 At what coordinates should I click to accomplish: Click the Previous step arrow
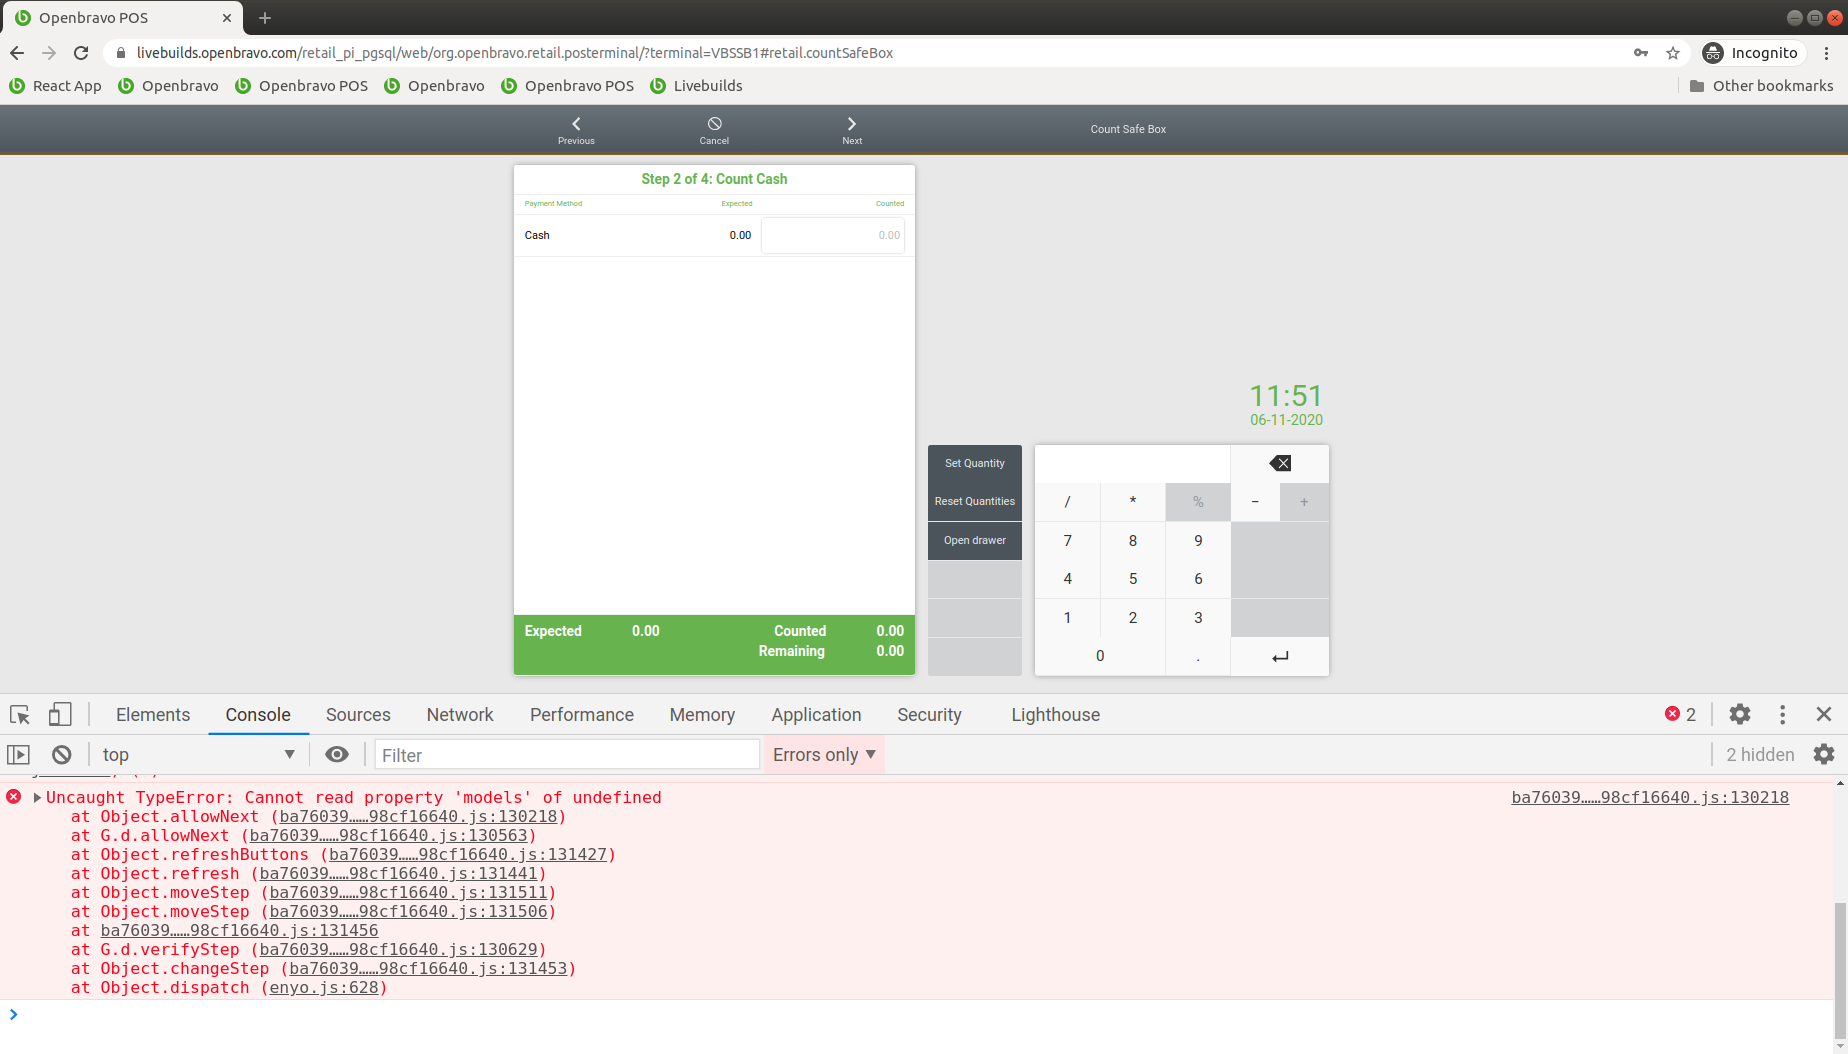[576, 129]
